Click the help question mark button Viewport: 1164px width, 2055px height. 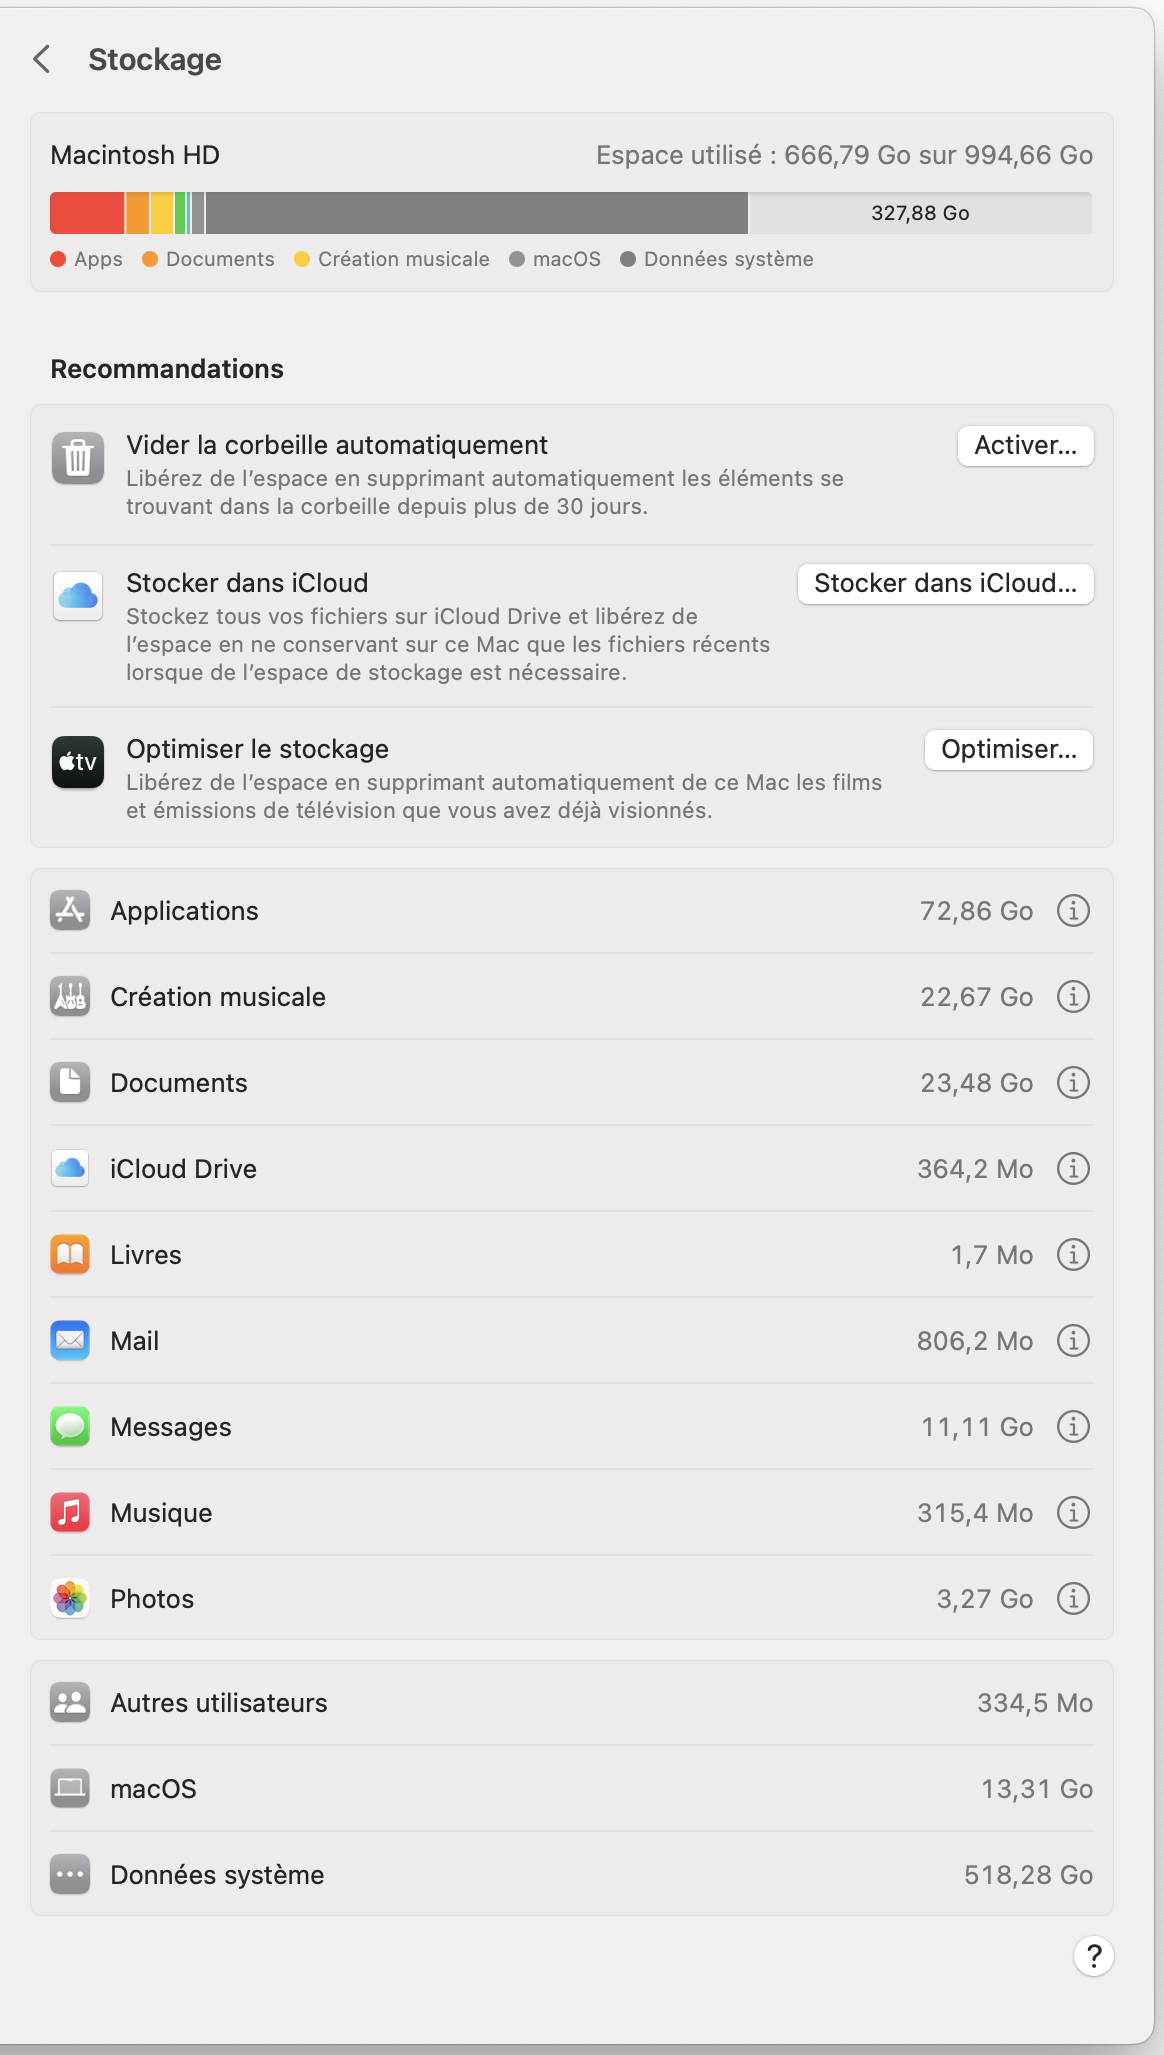(x=1093, y=1955)
